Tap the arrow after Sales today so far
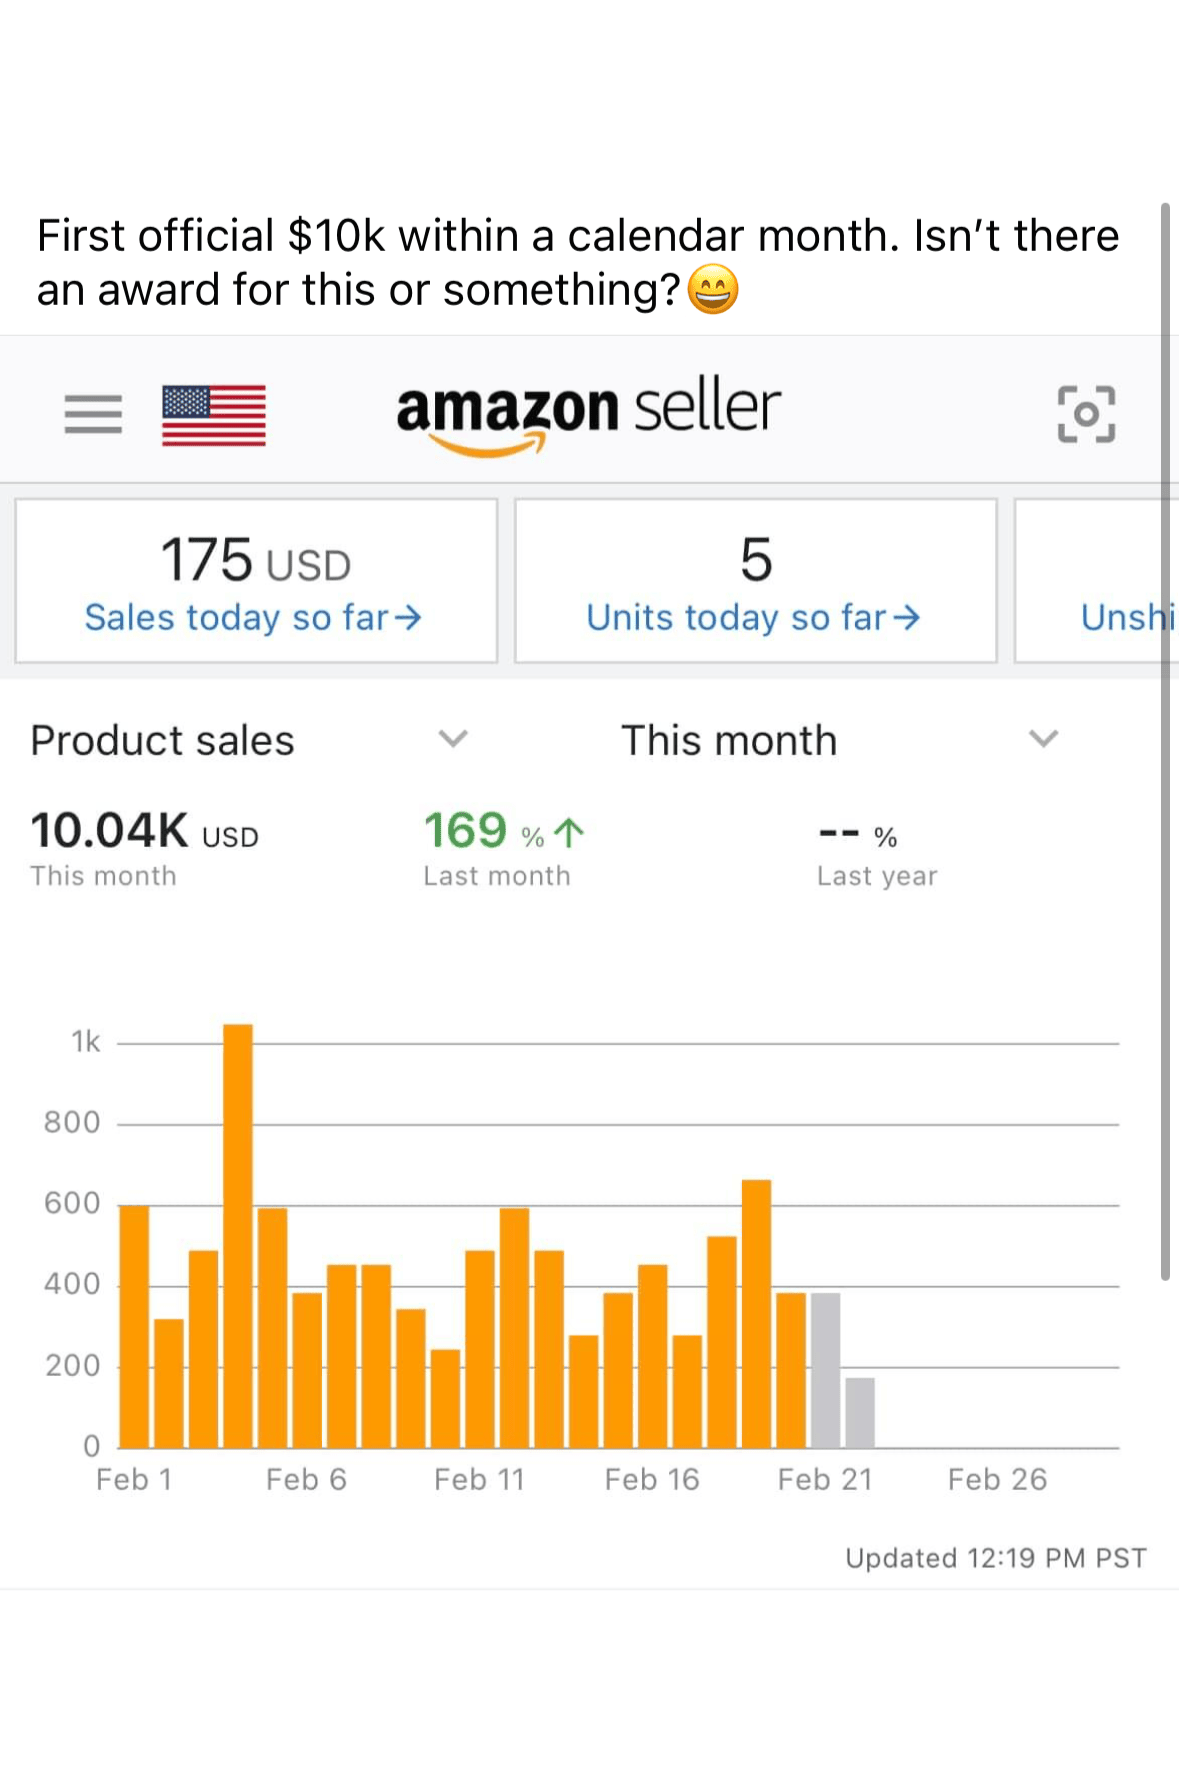Screen dimensions: 1179x1768 (408, 618)
